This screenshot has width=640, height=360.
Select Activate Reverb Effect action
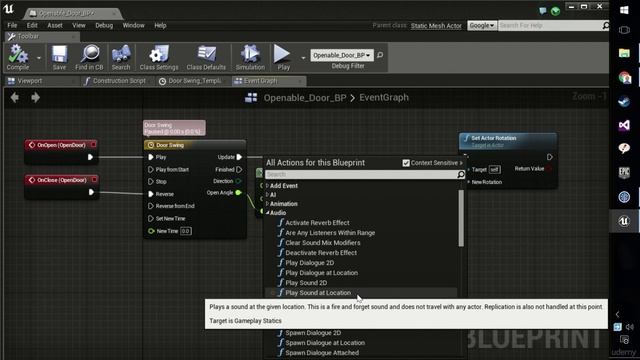pyautogui.click(x=317, y=222)
